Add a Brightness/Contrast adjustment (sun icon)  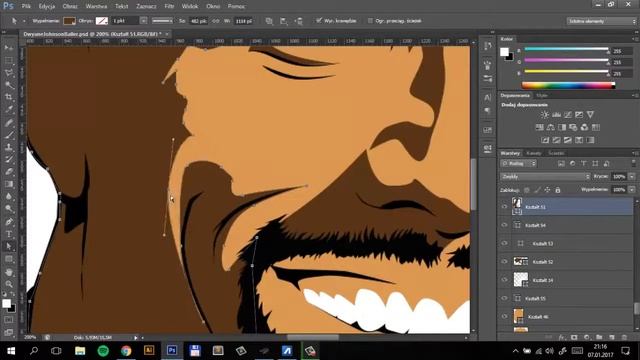click(544, 115)
